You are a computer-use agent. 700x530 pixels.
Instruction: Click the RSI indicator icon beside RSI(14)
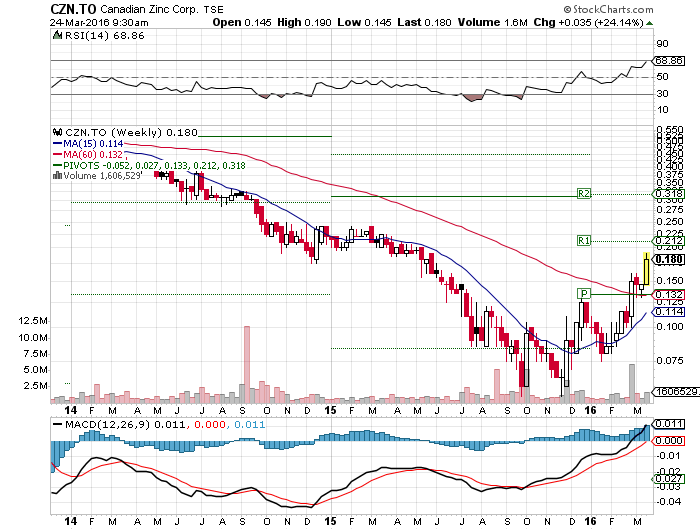point(57,35)
